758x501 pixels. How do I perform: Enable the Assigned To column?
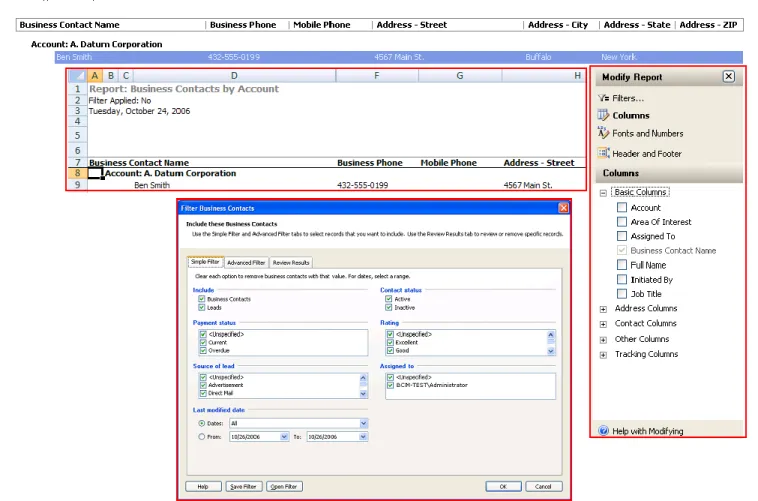click(x=622, y=236)
